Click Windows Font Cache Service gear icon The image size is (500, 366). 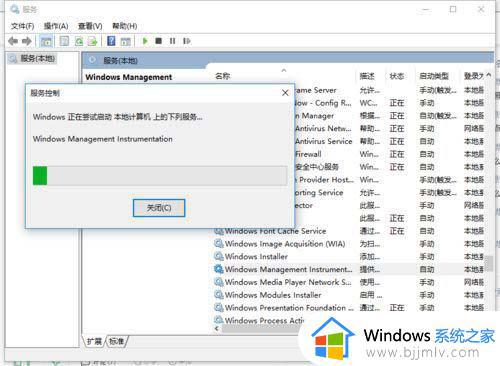[219, 231]
